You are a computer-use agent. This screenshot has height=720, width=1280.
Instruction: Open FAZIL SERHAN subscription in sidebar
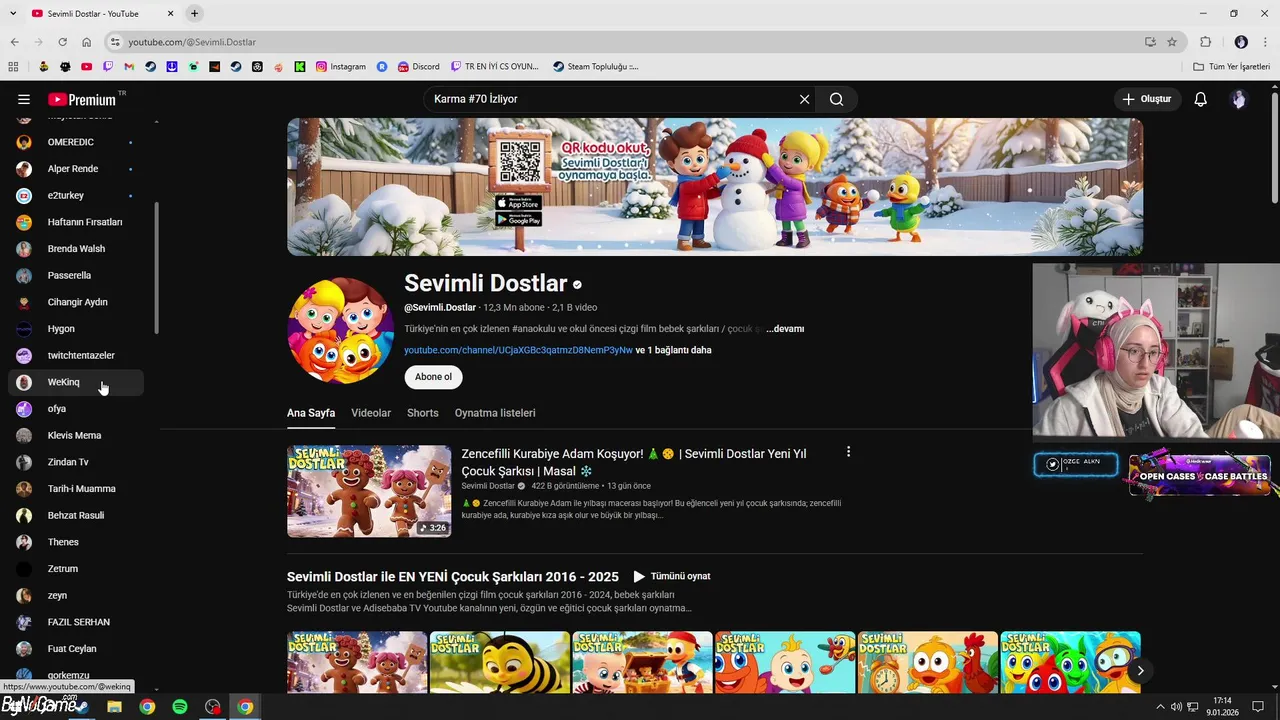(x=76, y=622)
